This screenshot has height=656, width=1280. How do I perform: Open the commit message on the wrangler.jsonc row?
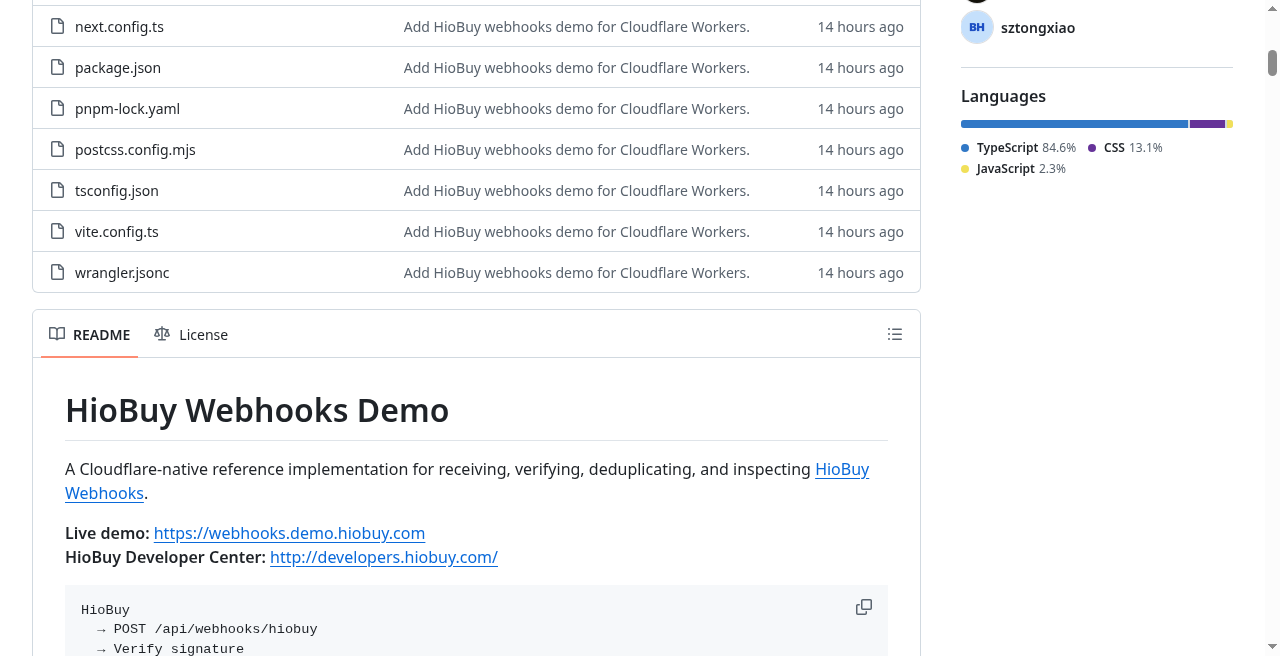tap(576, 273)
